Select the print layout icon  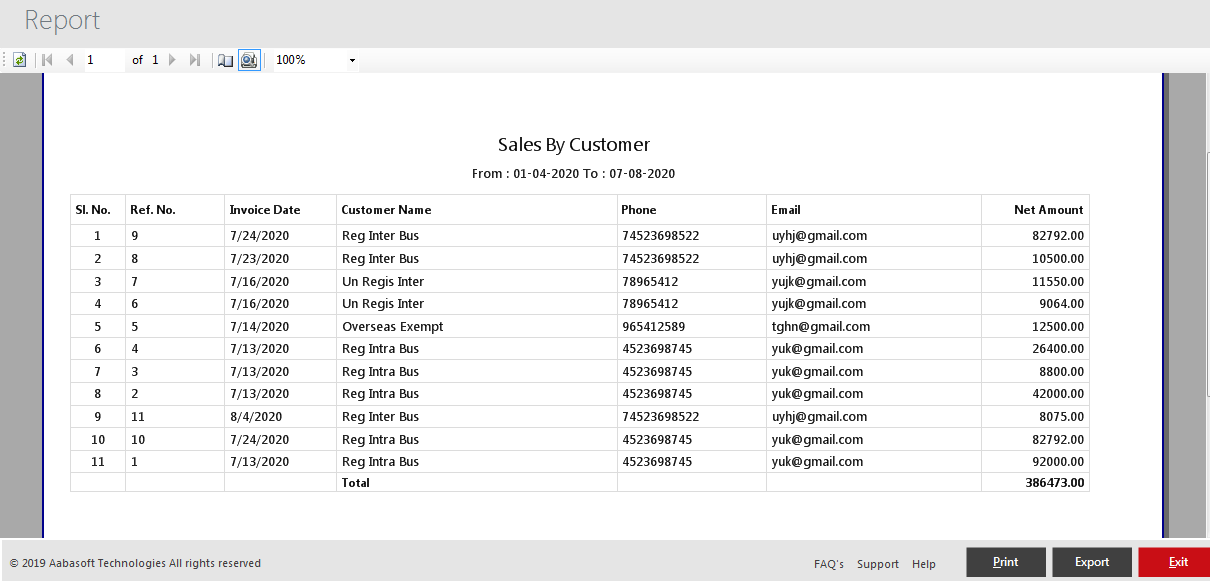coord(225,60)
